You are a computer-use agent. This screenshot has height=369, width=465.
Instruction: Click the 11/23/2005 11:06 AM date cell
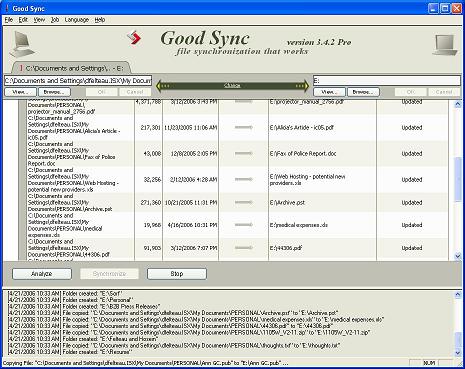click(x=191, y=127)
